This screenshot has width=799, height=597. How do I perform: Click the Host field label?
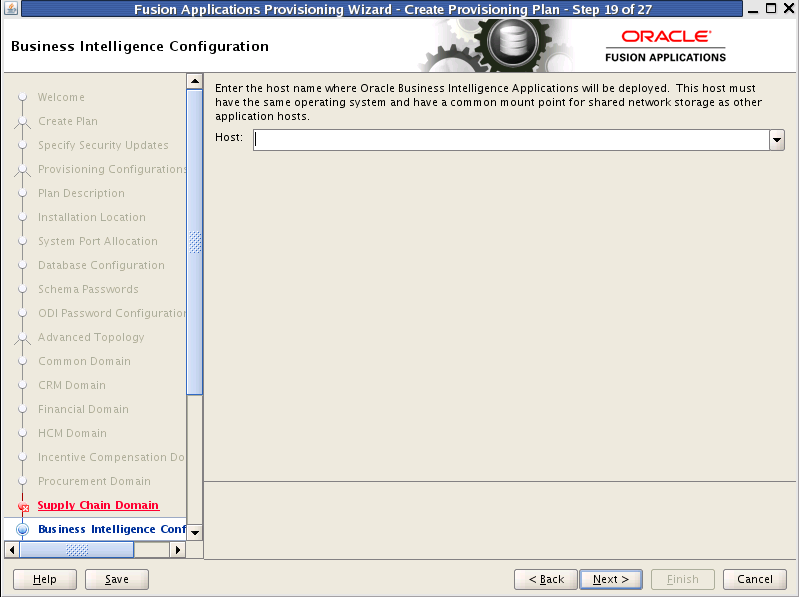coord(229,138)
